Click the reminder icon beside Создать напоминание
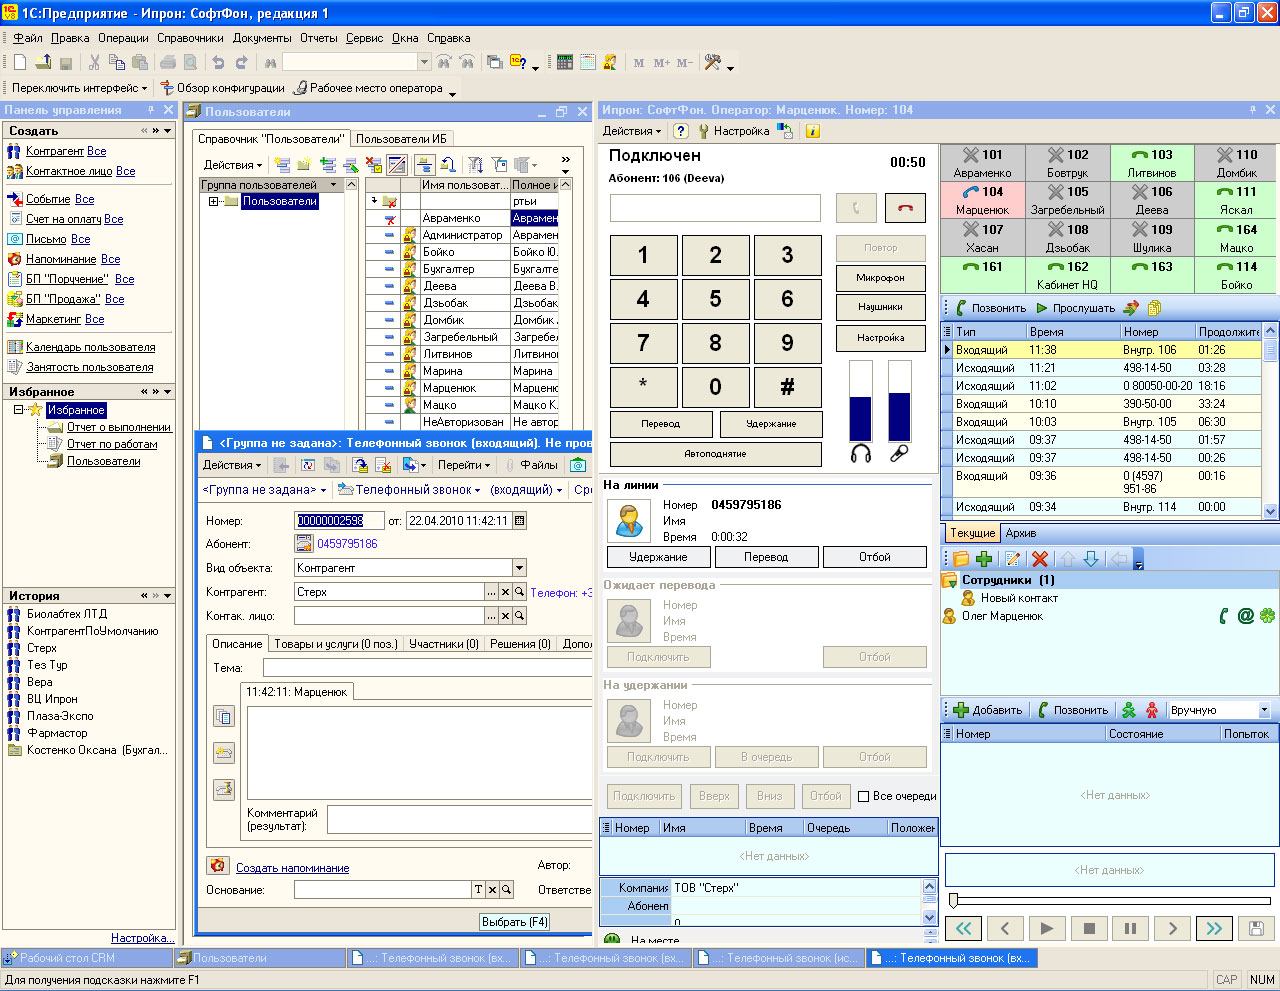The height and width of the screenshot is (991, 1280). click(218, 866)
